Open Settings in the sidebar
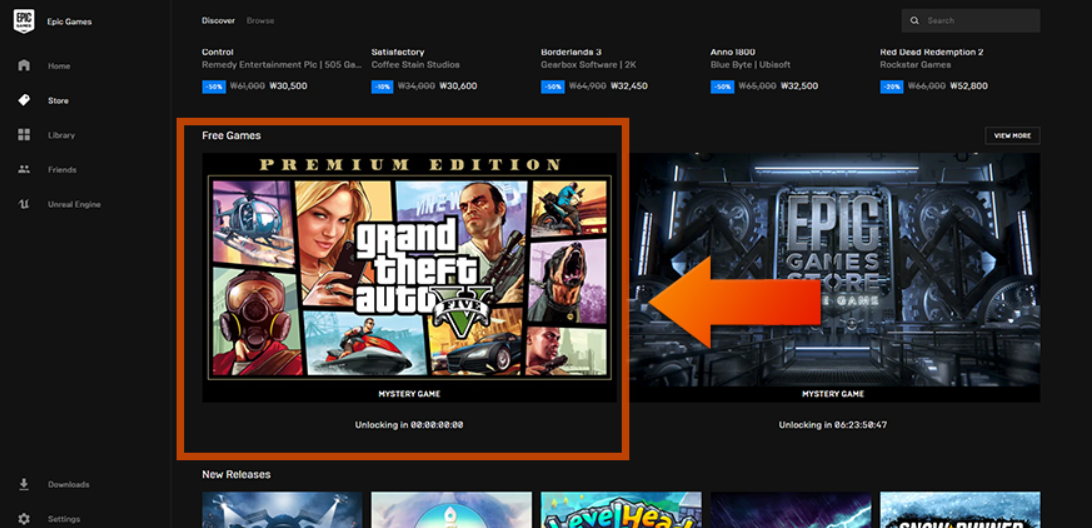The image size is (1092, 528). [64, 520]
